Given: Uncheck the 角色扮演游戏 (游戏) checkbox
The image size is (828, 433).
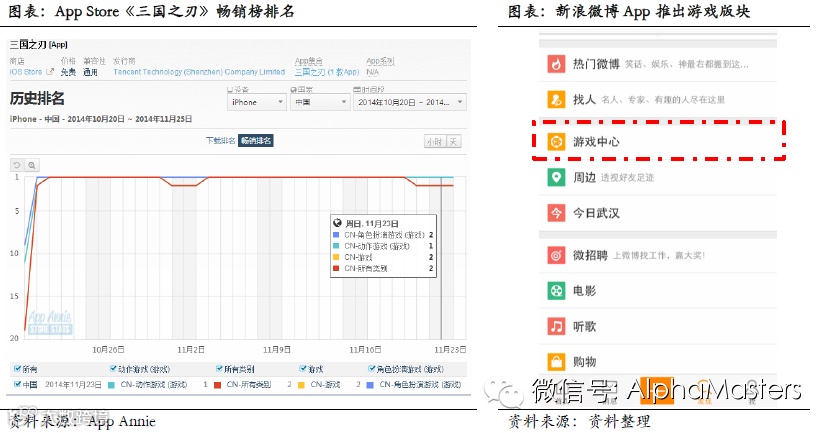Looking at the screenshot, I should coord(372,369).
